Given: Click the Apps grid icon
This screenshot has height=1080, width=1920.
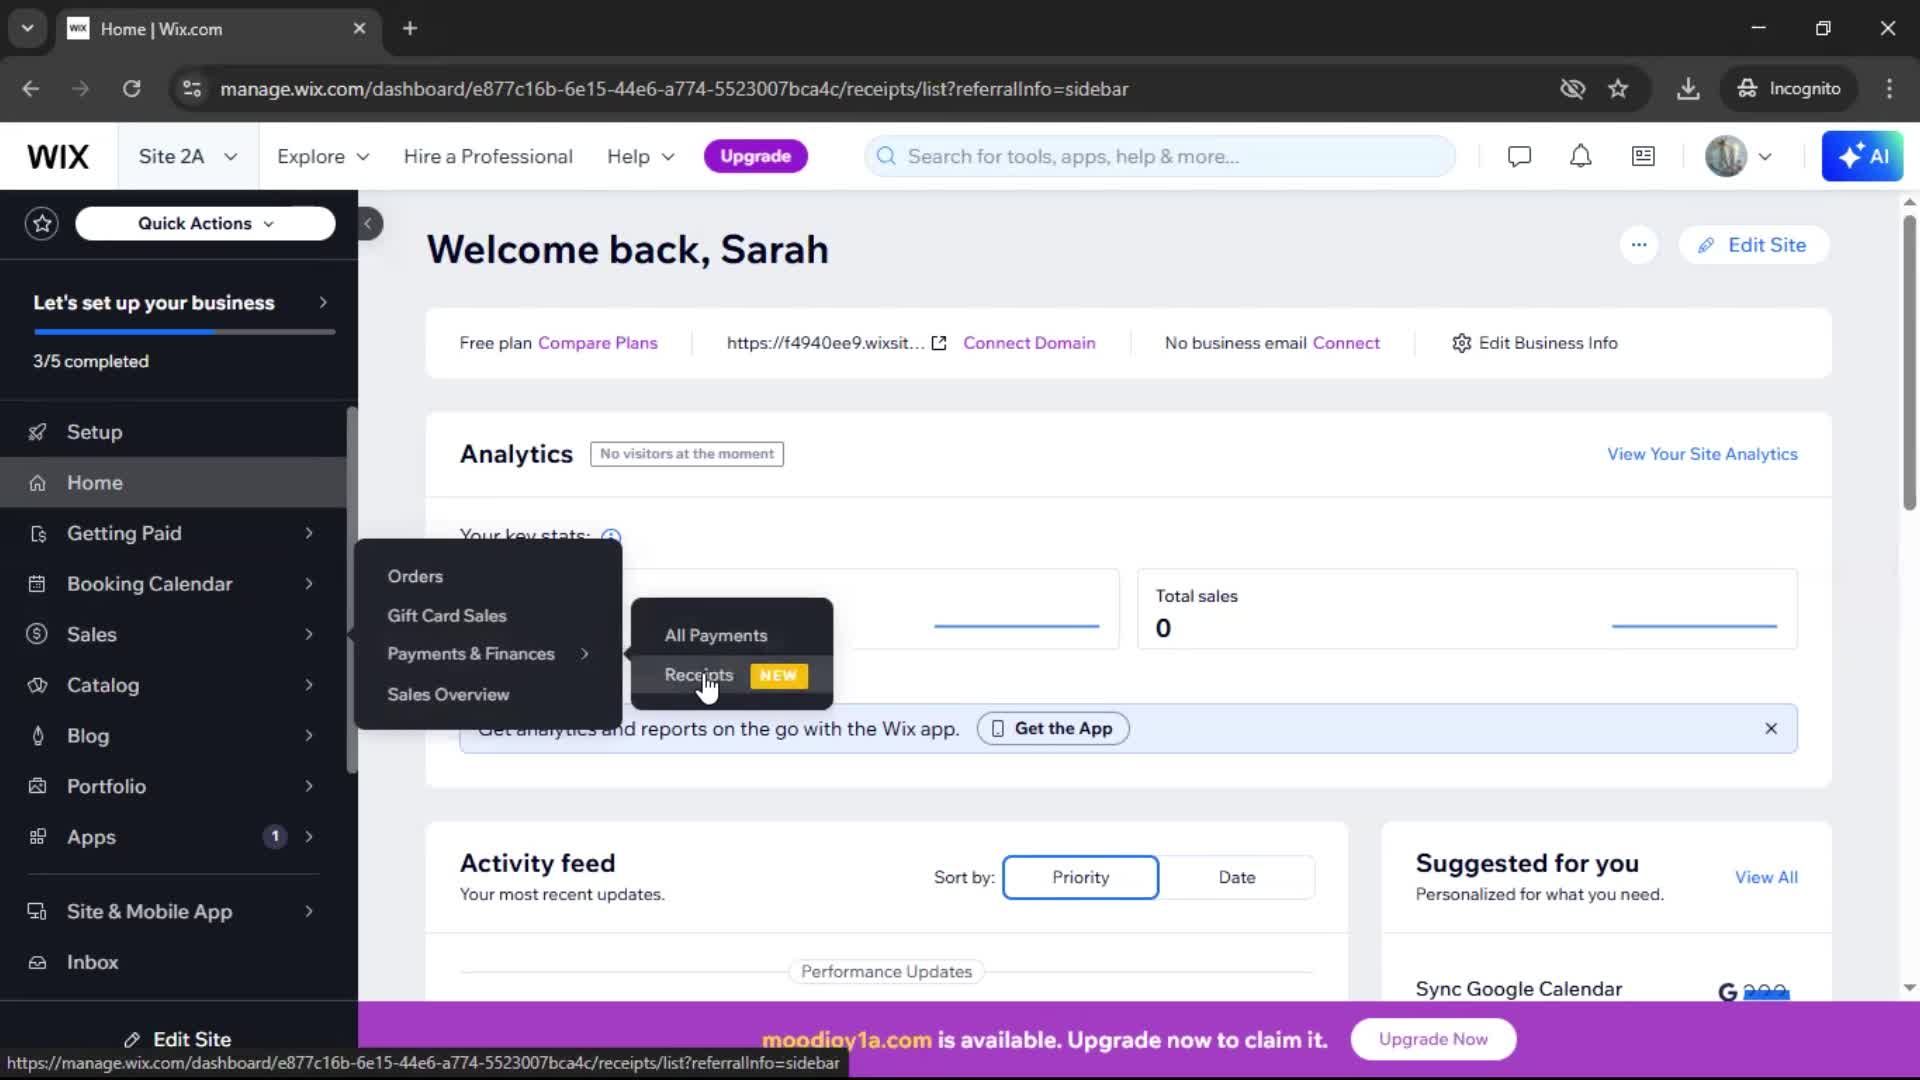Looking at the screenshot, I should [37, 837].
